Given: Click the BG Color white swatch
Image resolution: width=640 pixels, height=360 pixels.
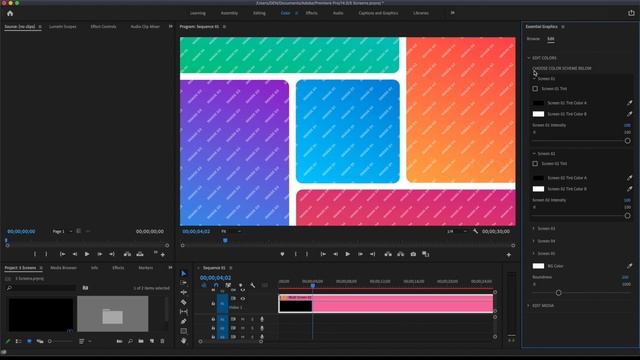Looking at the screenshot, I should click(538, 266).
